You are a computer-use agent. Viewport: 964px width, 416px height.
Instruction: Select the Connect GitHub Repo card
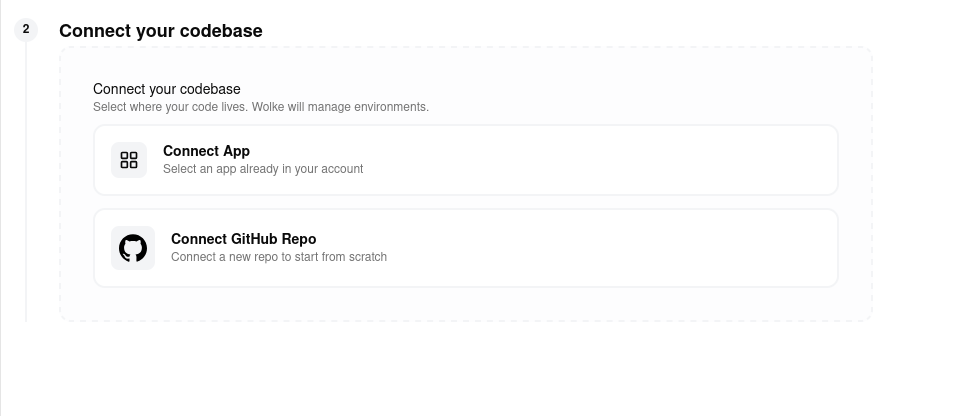[465, 248]
